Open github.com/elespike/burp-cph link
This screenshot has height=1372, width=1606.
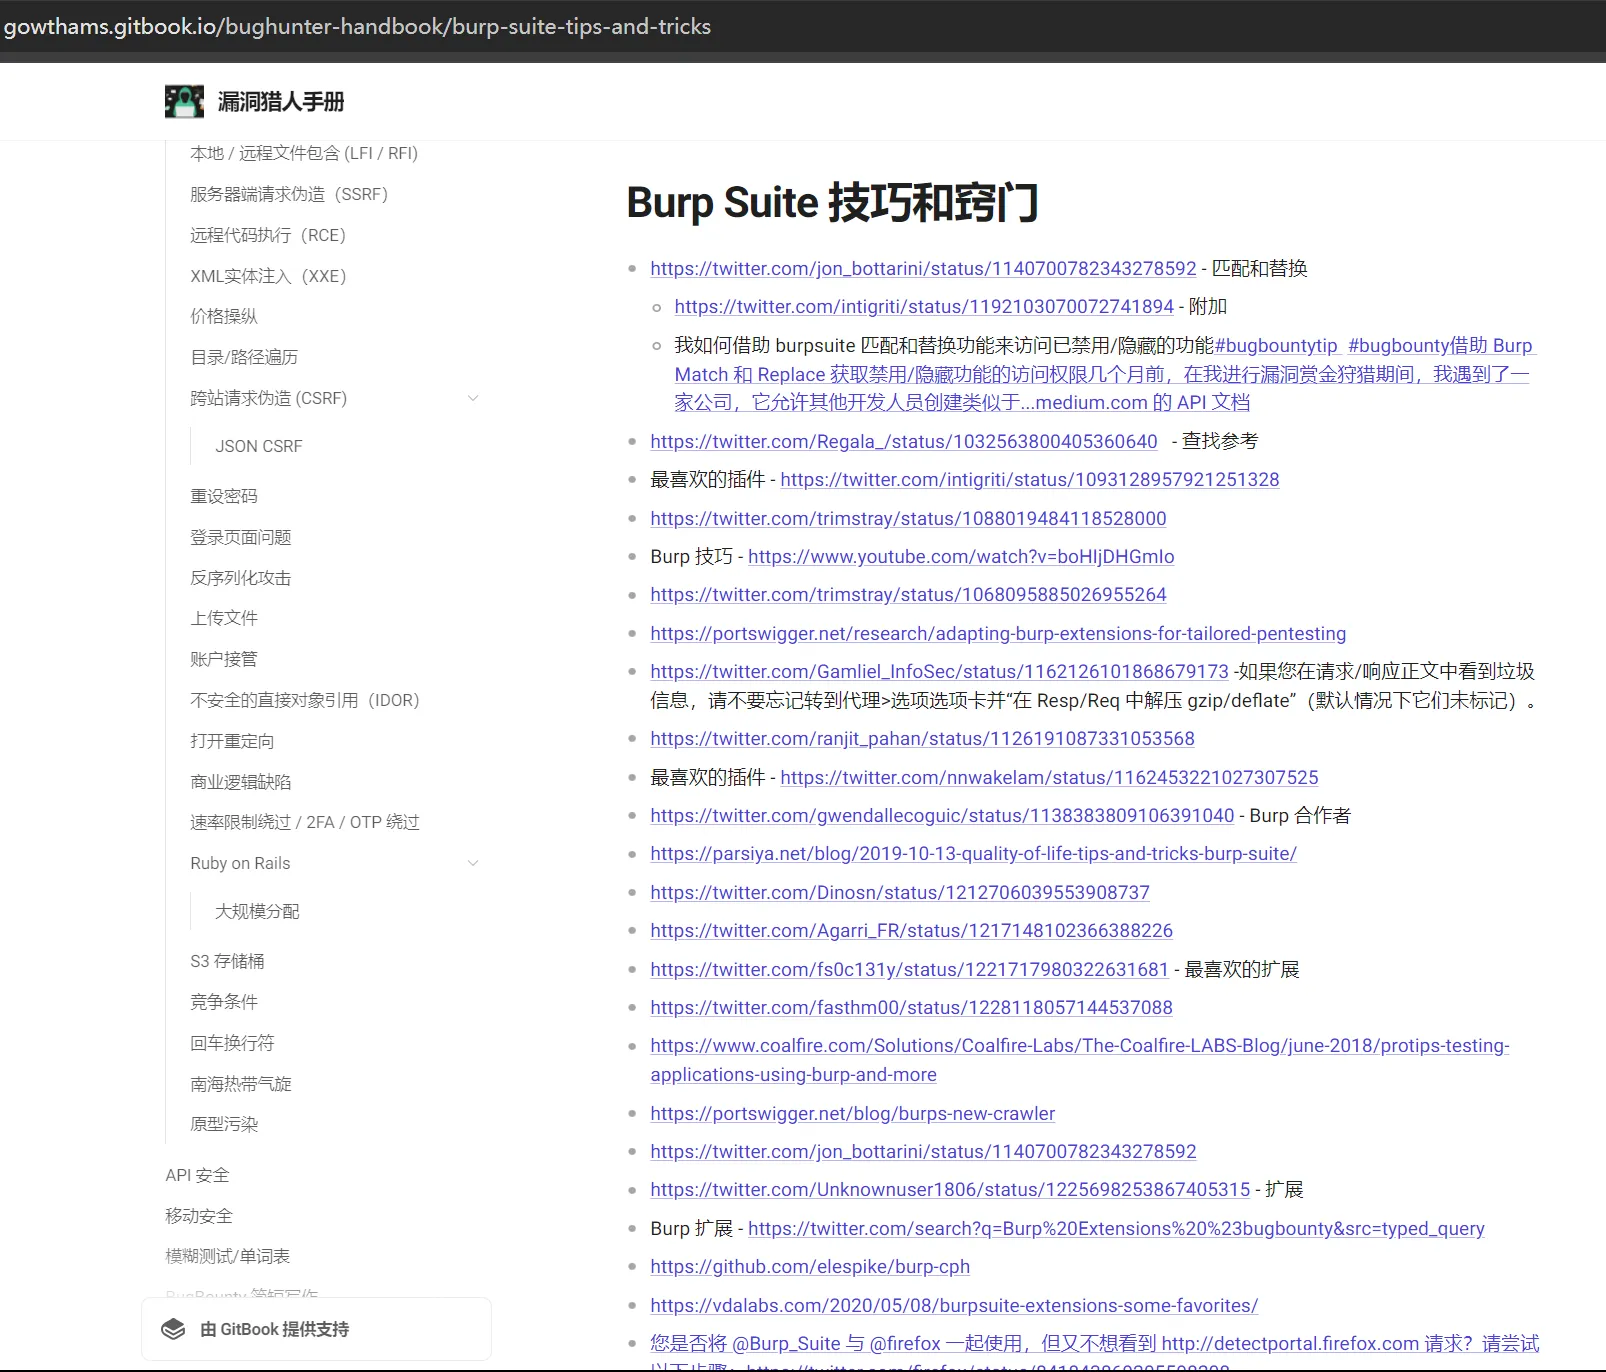pos(810,1266)
